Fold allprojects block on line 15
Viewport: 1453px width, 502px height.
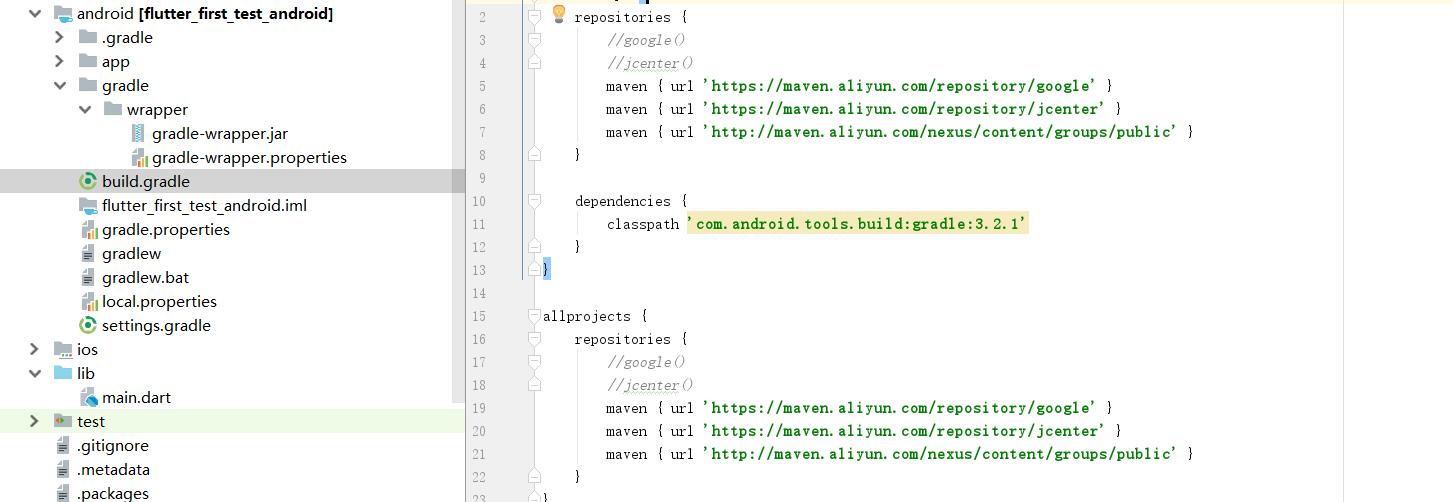tap(534, 316)
